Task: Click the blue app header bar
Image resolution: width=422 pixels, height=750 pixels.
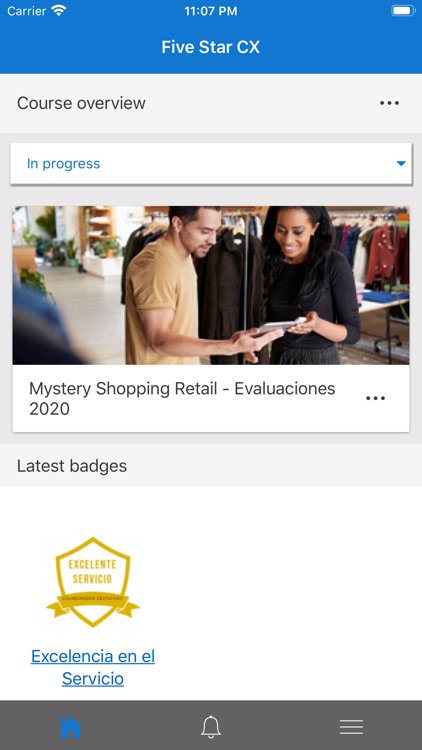Action: [211, 47]
